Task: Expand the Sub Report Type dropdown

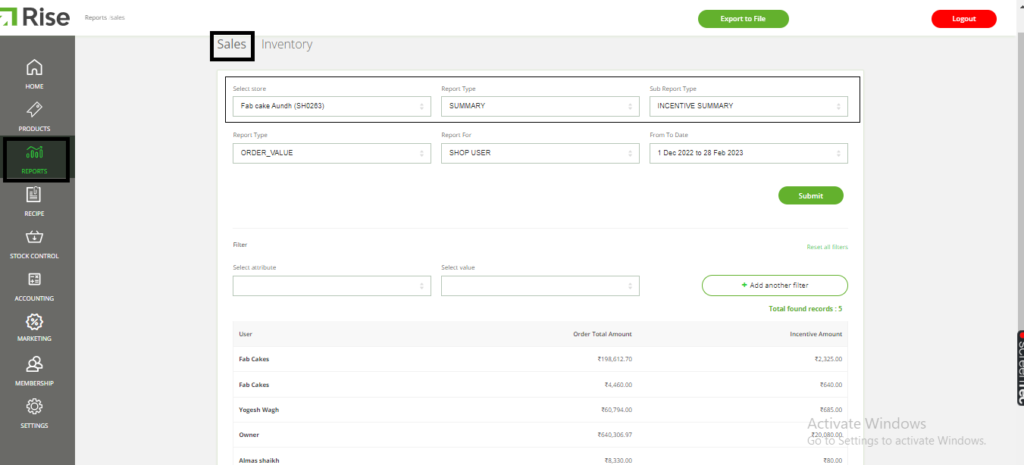Action: coord(748,106)
